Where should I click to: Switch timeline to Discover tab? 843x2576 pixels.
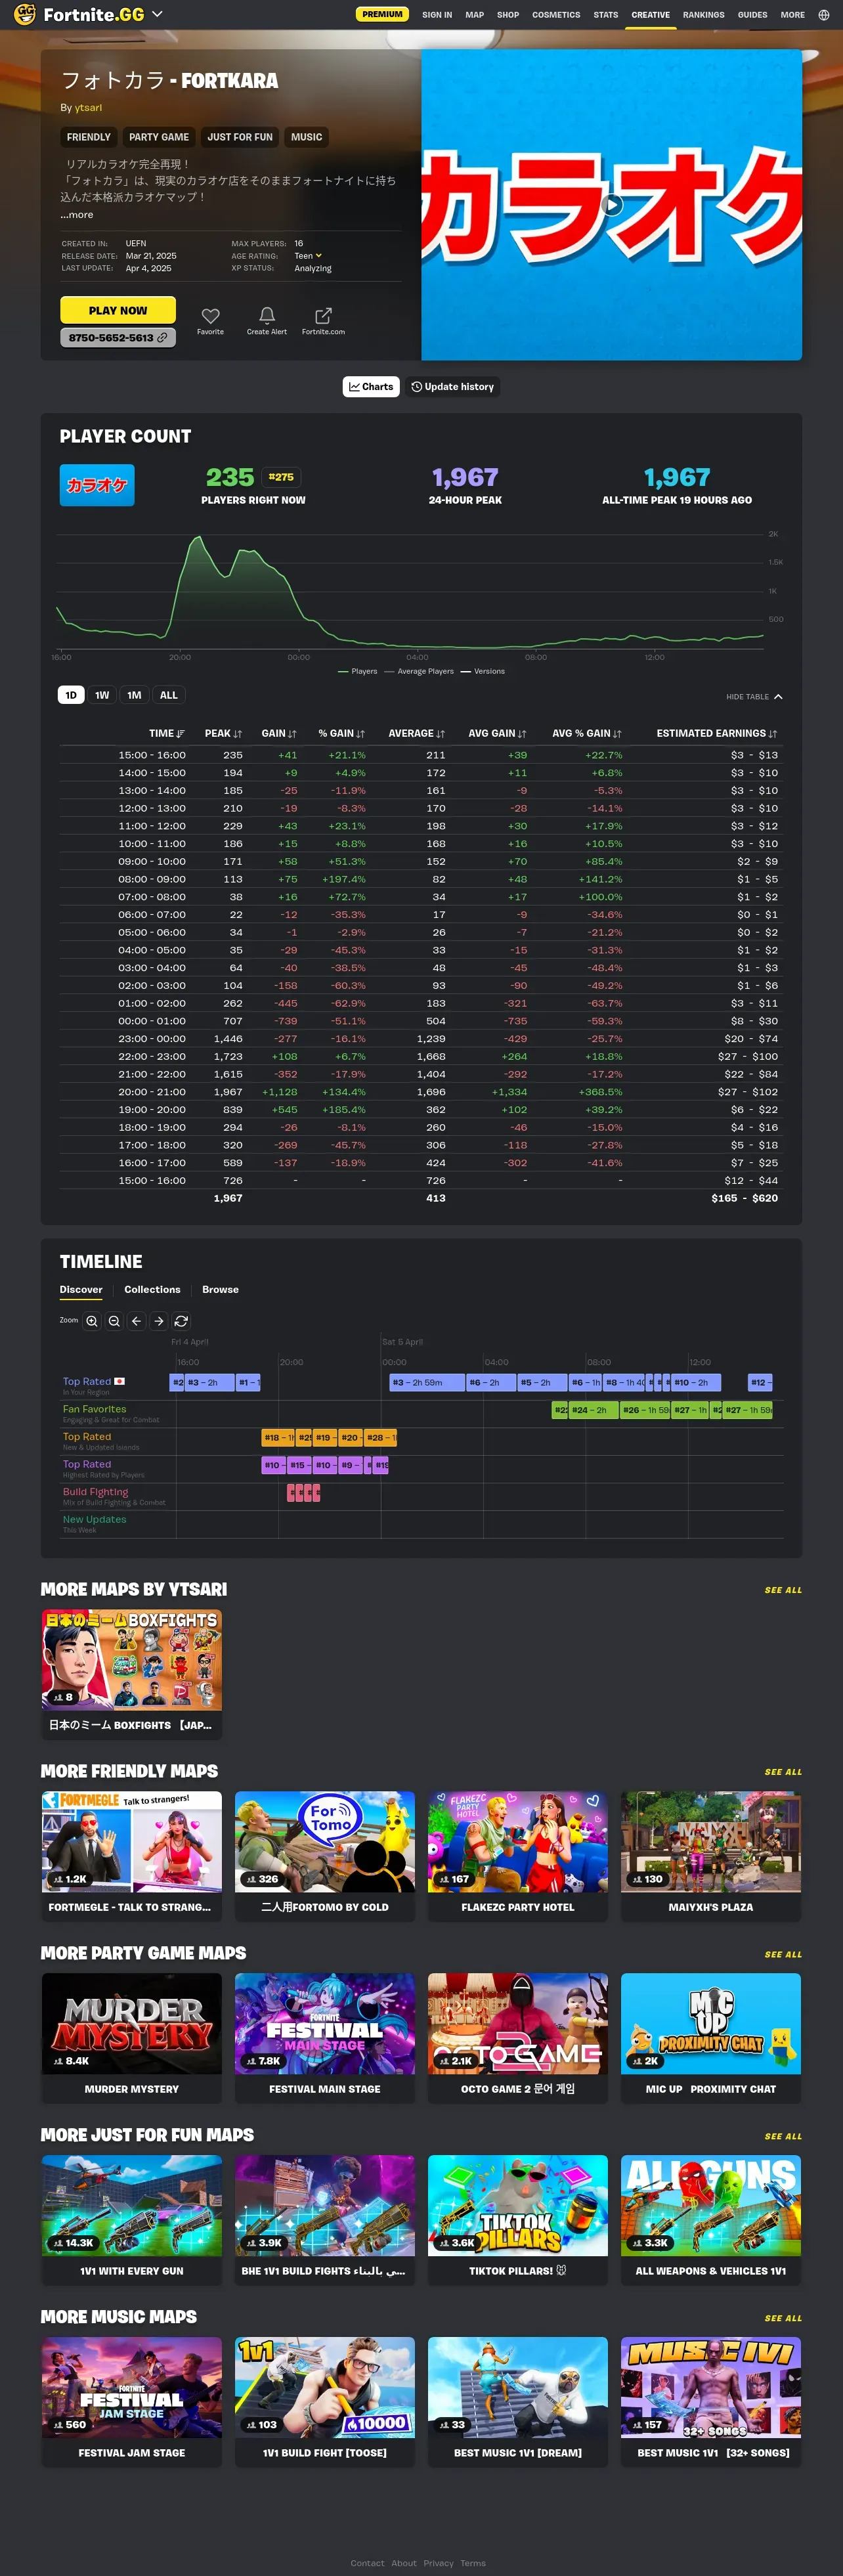tap(81, 1290)
